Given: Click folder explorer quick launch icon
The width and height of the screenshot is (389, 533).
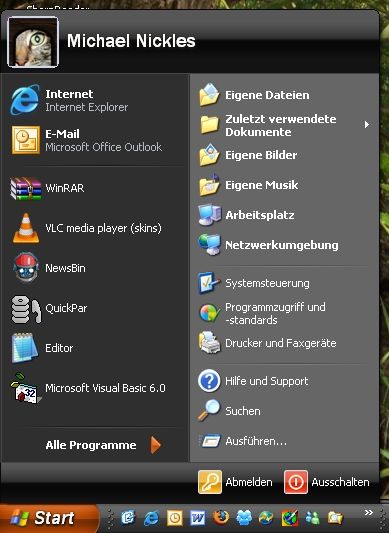Looking at the screenshot, I should [336, 518].
